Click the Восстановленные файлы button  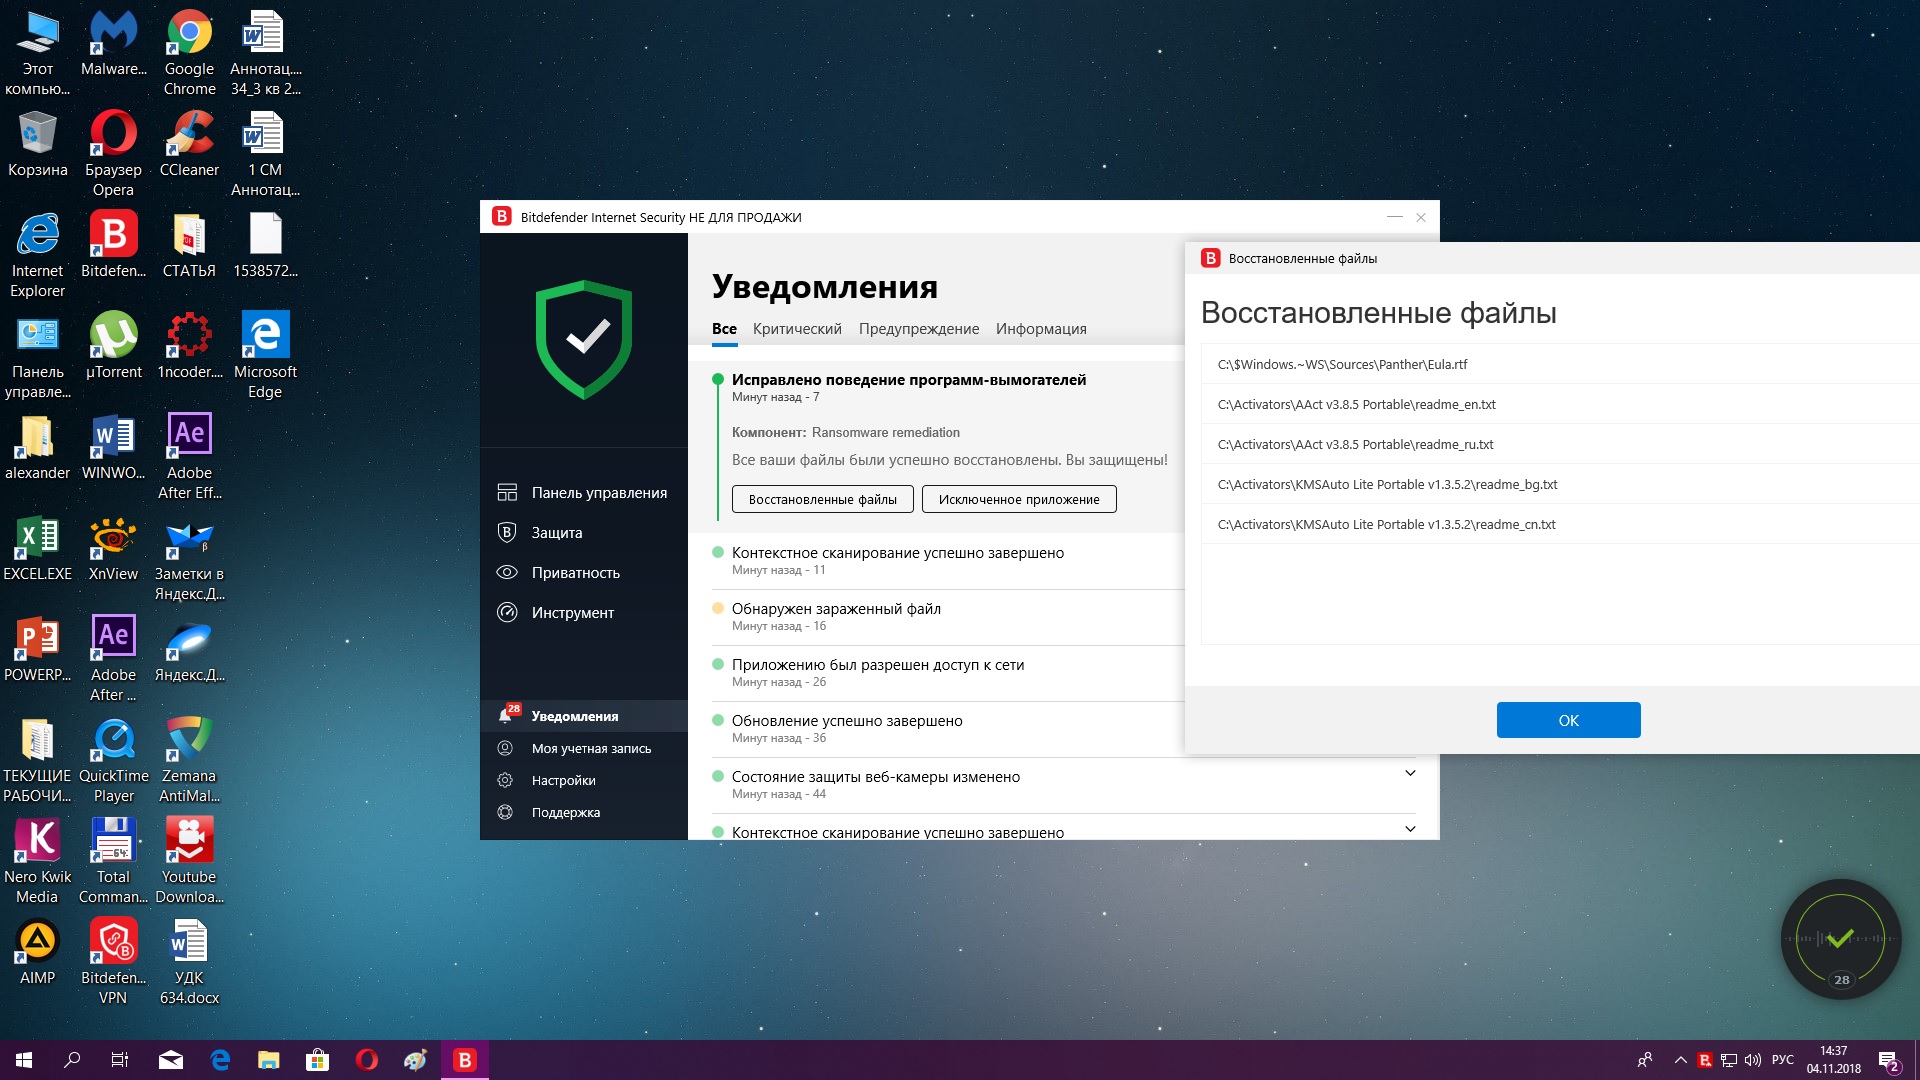[822, 499]
